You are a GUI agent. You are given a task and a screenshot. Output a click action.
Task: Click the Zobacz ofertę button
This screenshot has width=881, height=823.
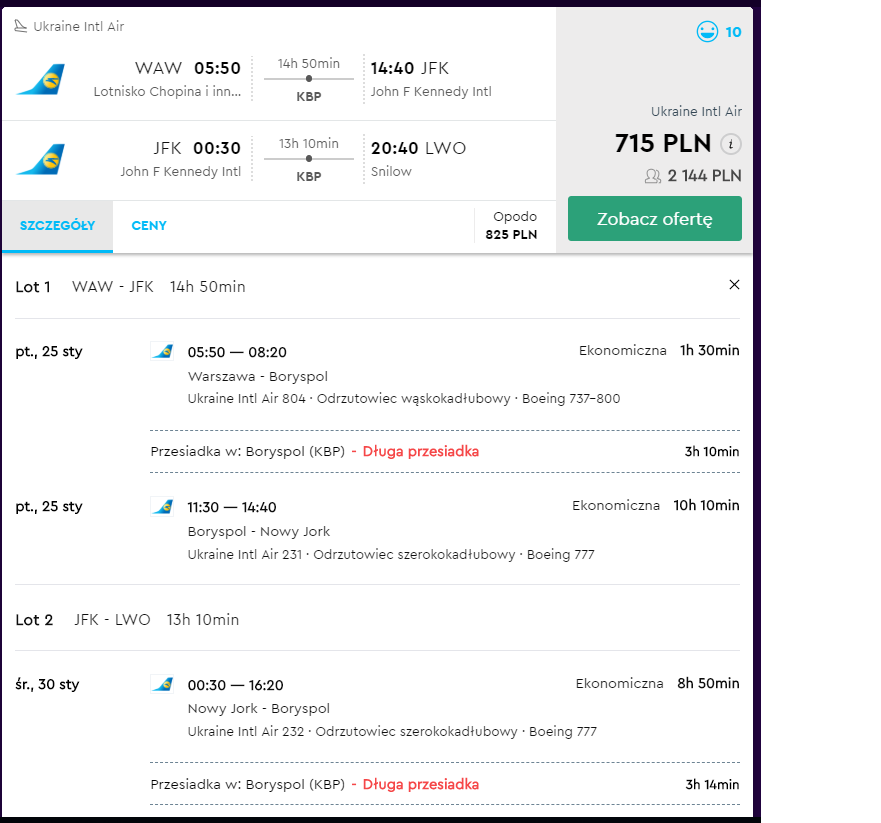(x=655, y=219)
